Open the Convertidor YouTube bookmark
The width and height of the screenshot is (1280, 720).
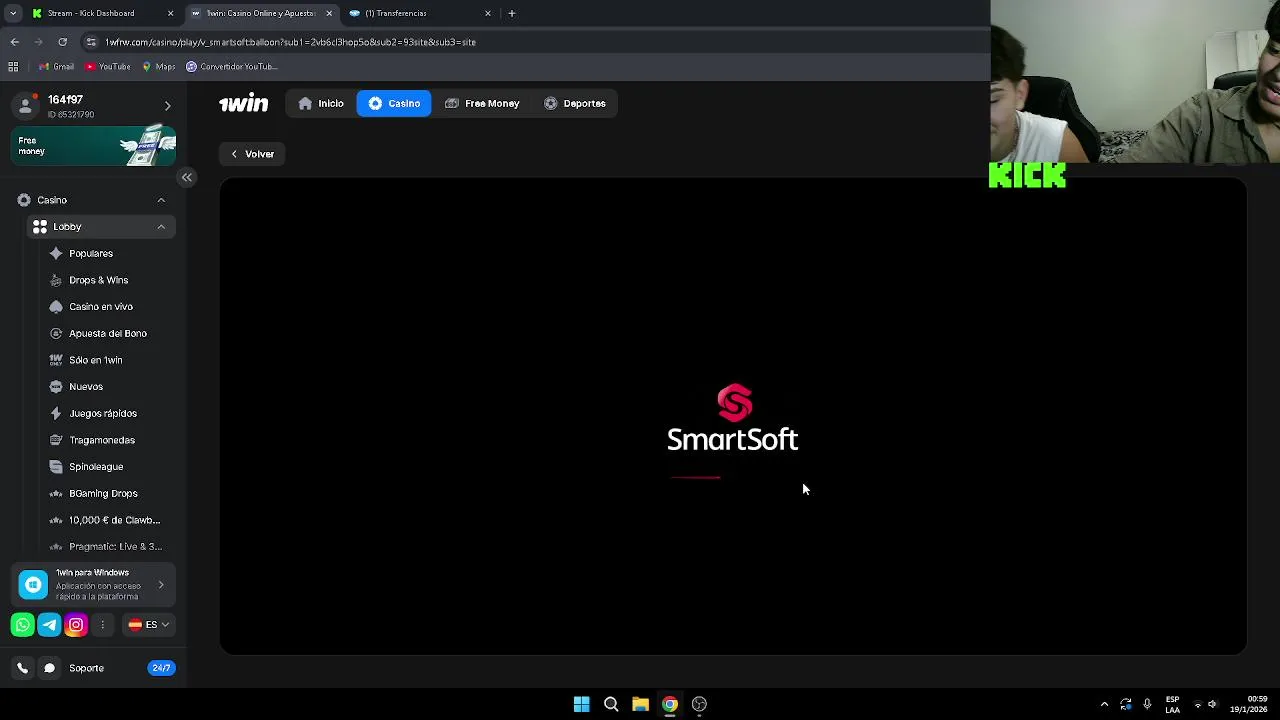pos(231,66)
